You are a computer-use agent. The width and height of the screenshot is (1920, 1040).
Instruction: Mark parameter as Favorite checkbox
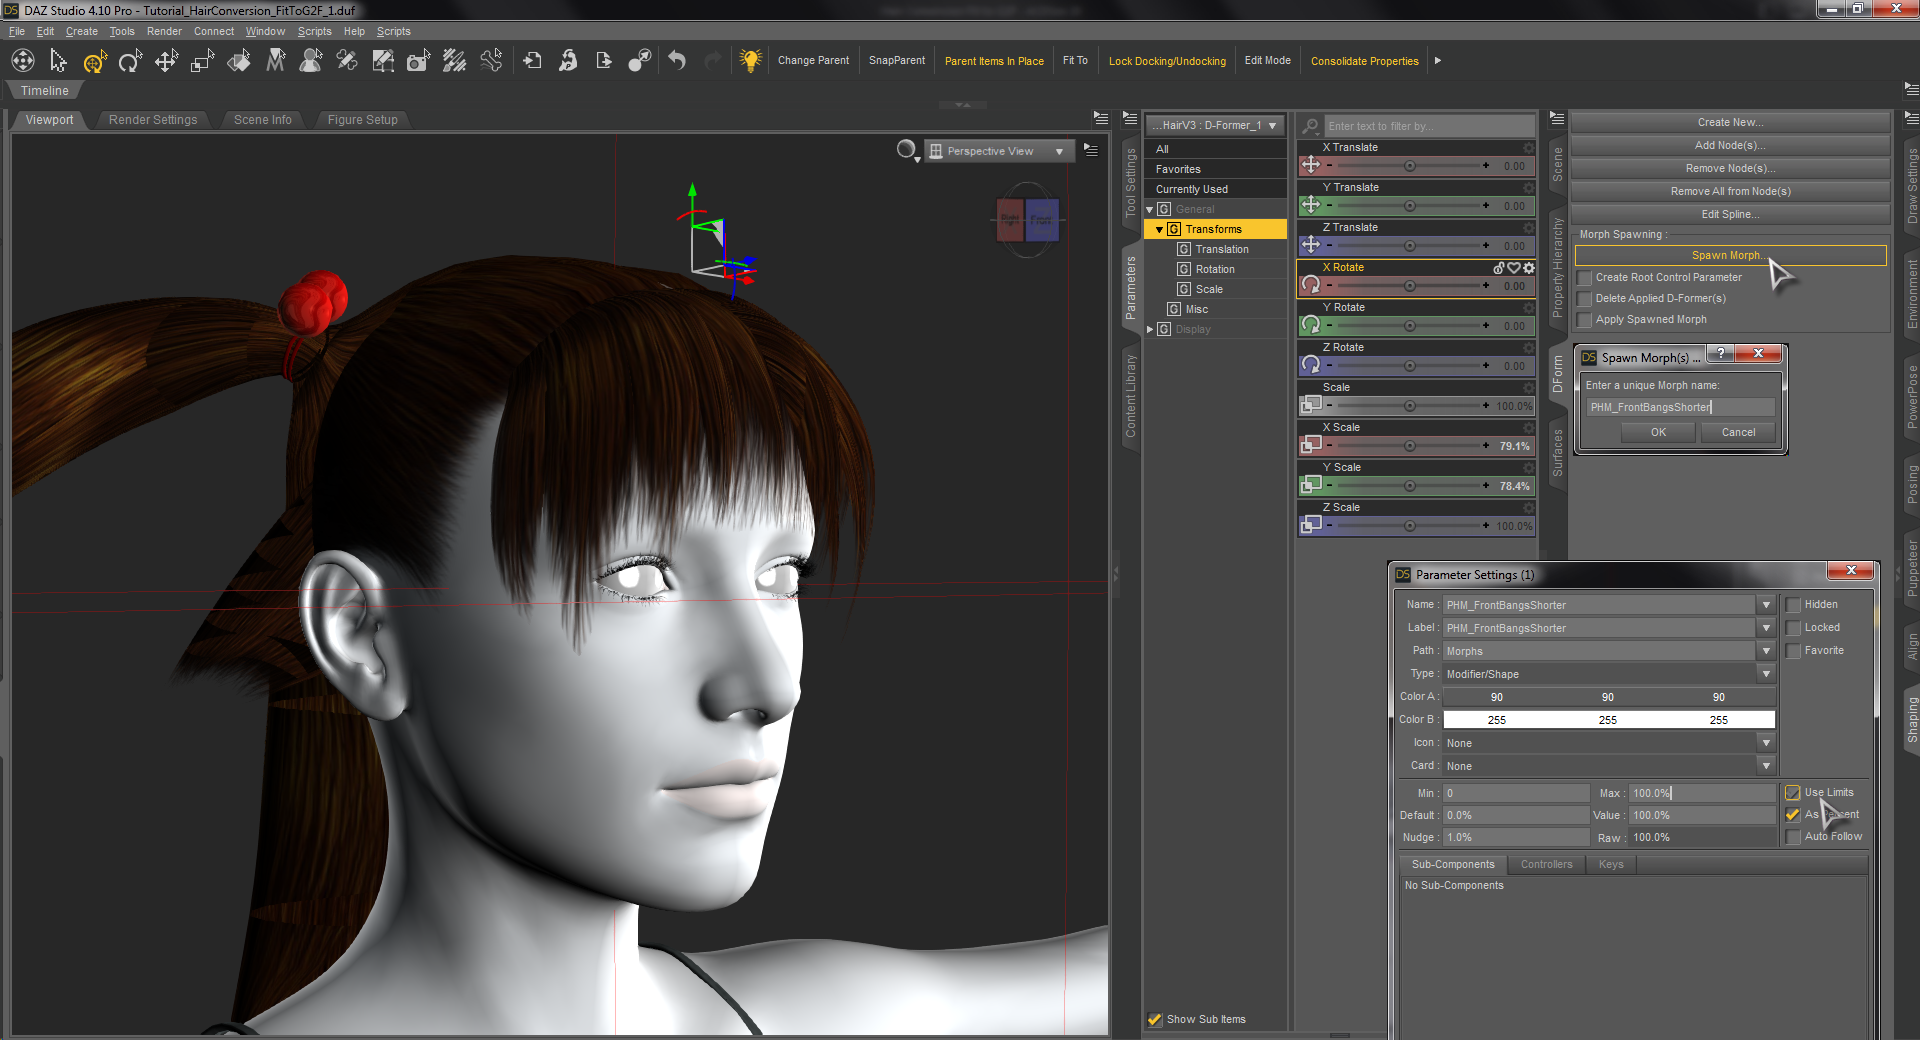(1793, 651)
